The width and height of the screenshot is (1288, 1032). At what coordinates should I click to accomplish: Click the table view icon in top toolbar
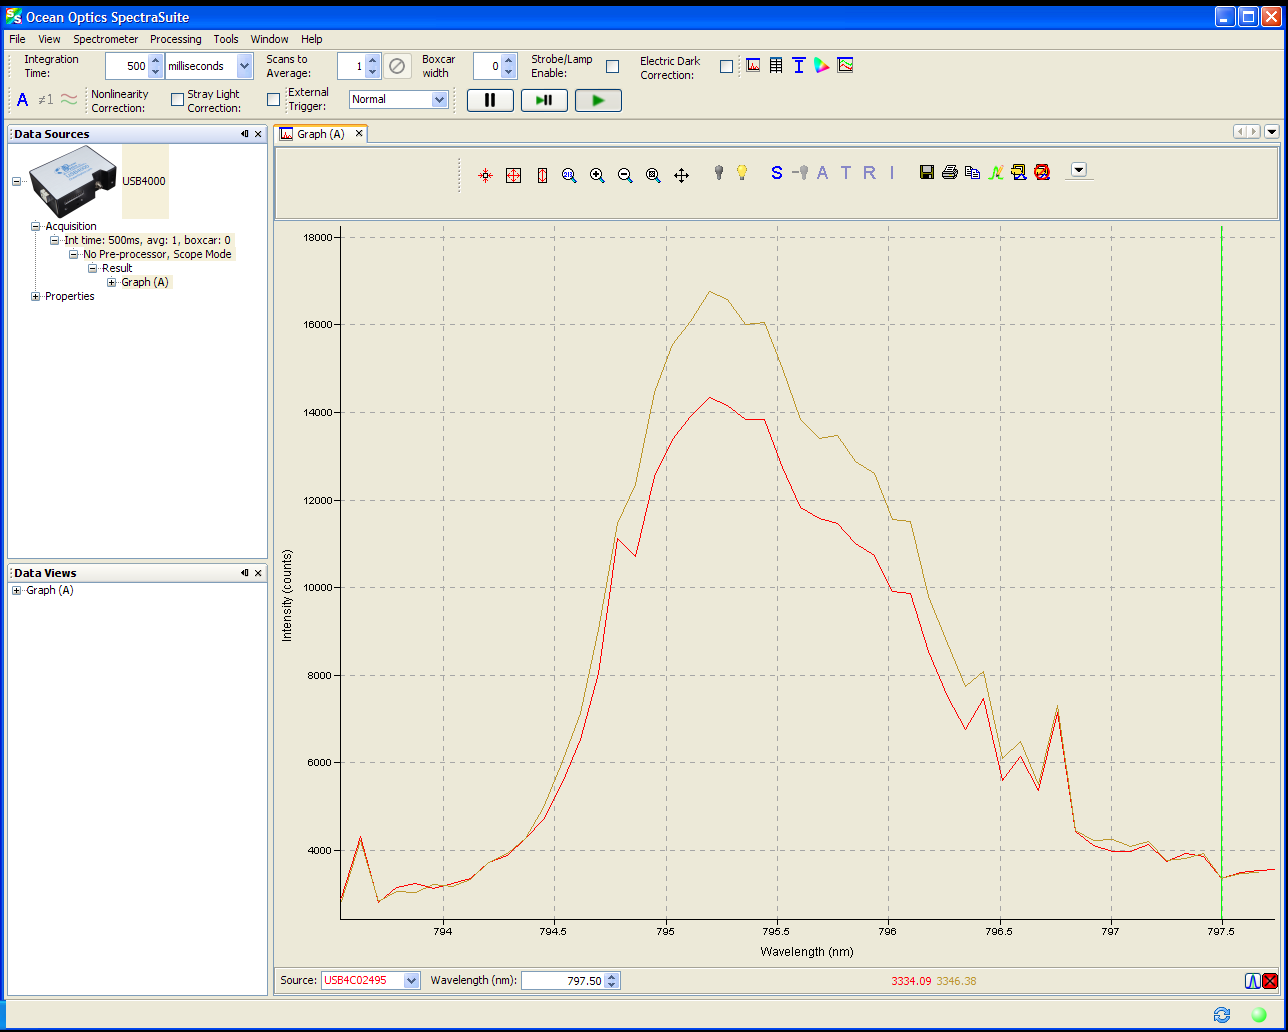tap(776, 65)
